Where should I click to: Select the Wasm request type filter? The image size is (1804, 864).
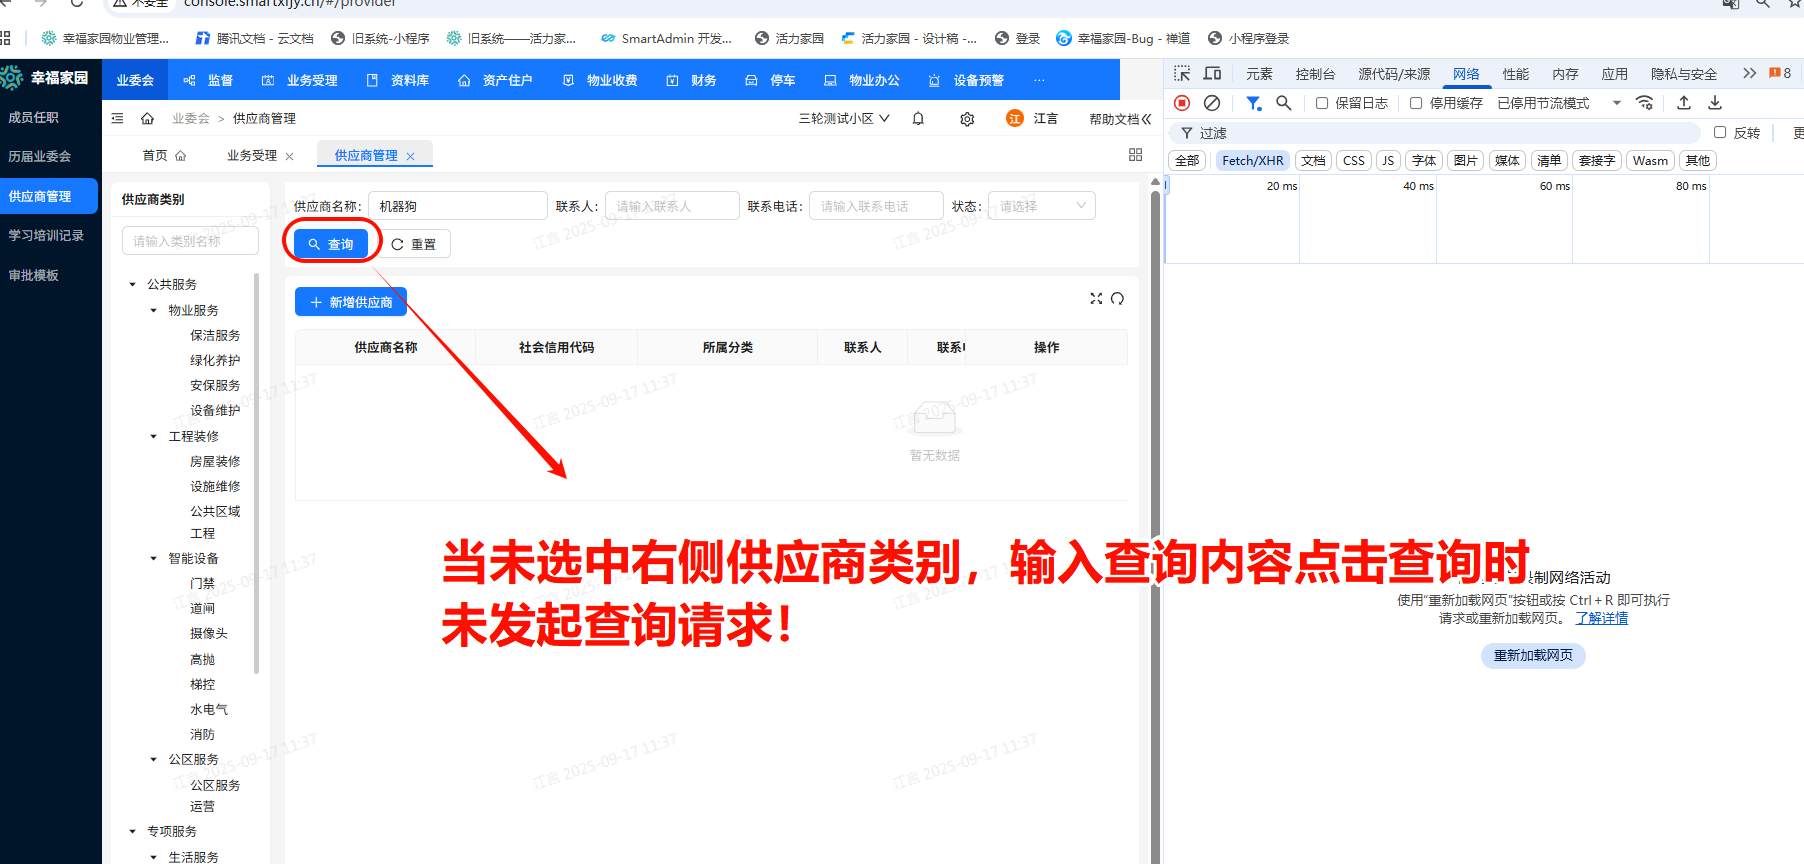(x=1650, y=161)
